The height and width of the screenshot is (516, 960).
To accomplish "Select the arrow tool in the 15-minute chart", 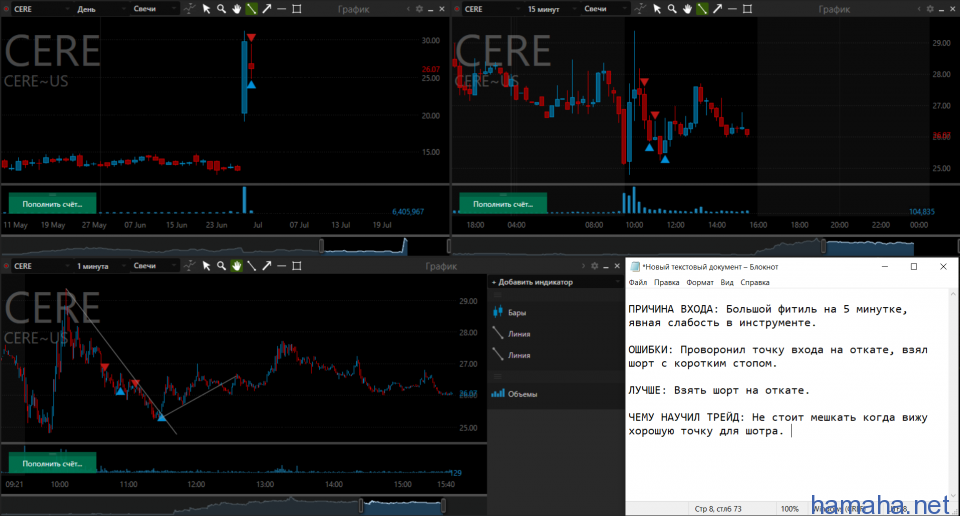I will point(718,9).
